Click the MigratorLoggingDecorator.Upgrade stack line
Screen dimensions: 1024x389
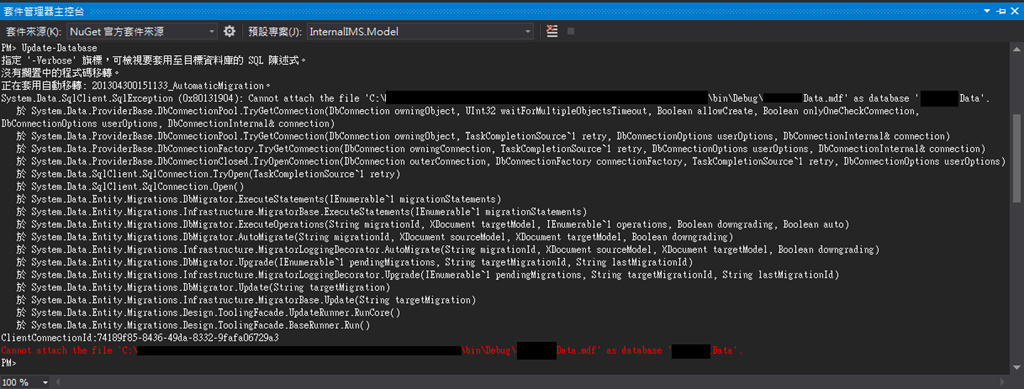(x=428, y=274)
